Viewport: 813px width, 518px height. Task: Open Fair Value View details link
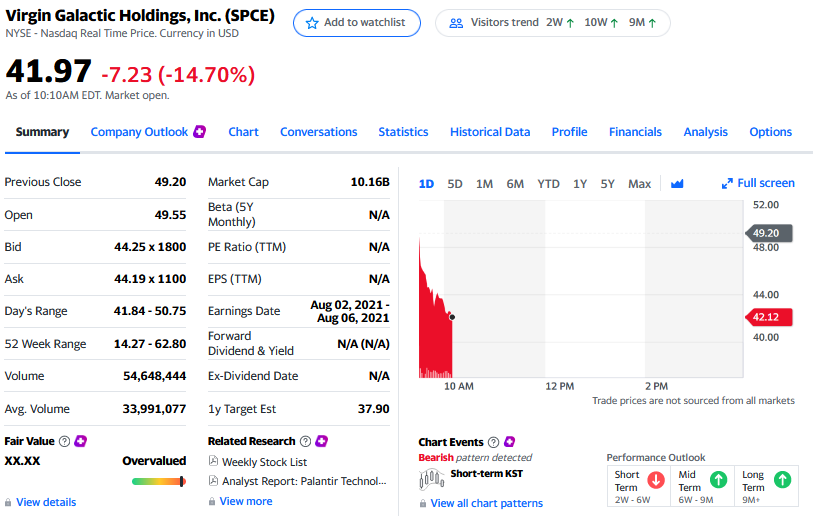point(46,502)
